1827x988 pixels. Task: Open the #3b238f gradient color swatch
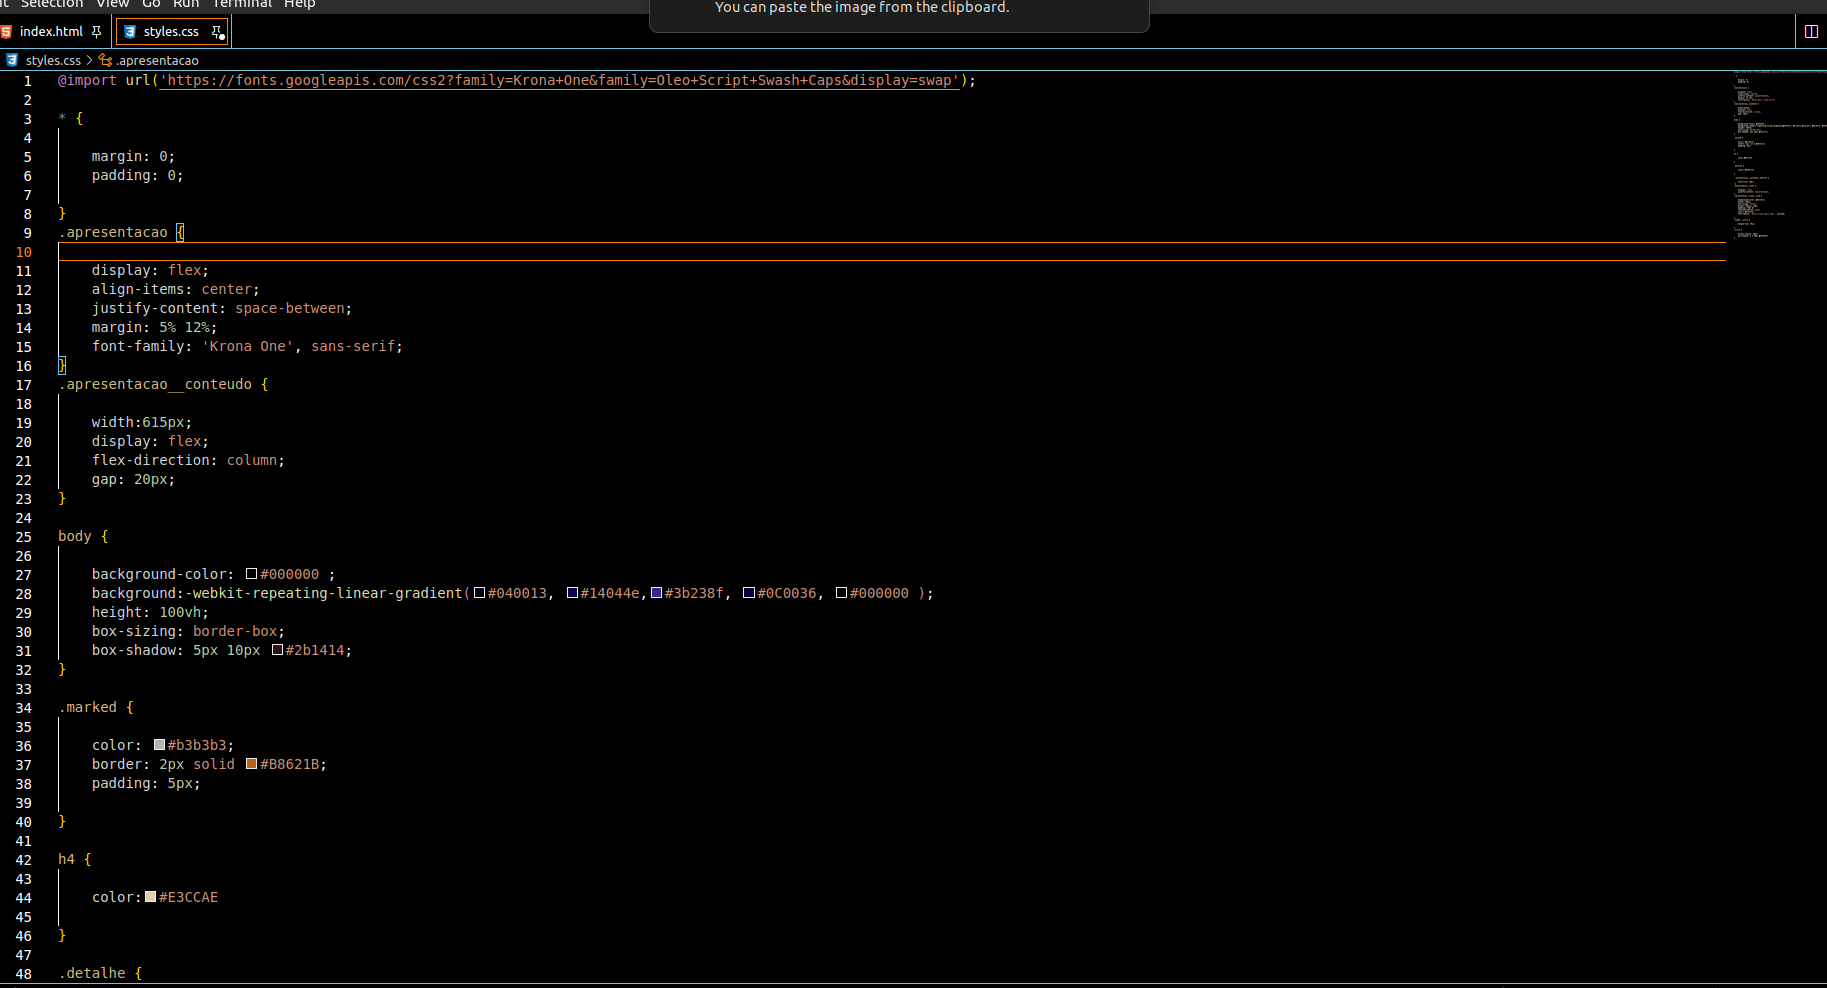(657, 593)
